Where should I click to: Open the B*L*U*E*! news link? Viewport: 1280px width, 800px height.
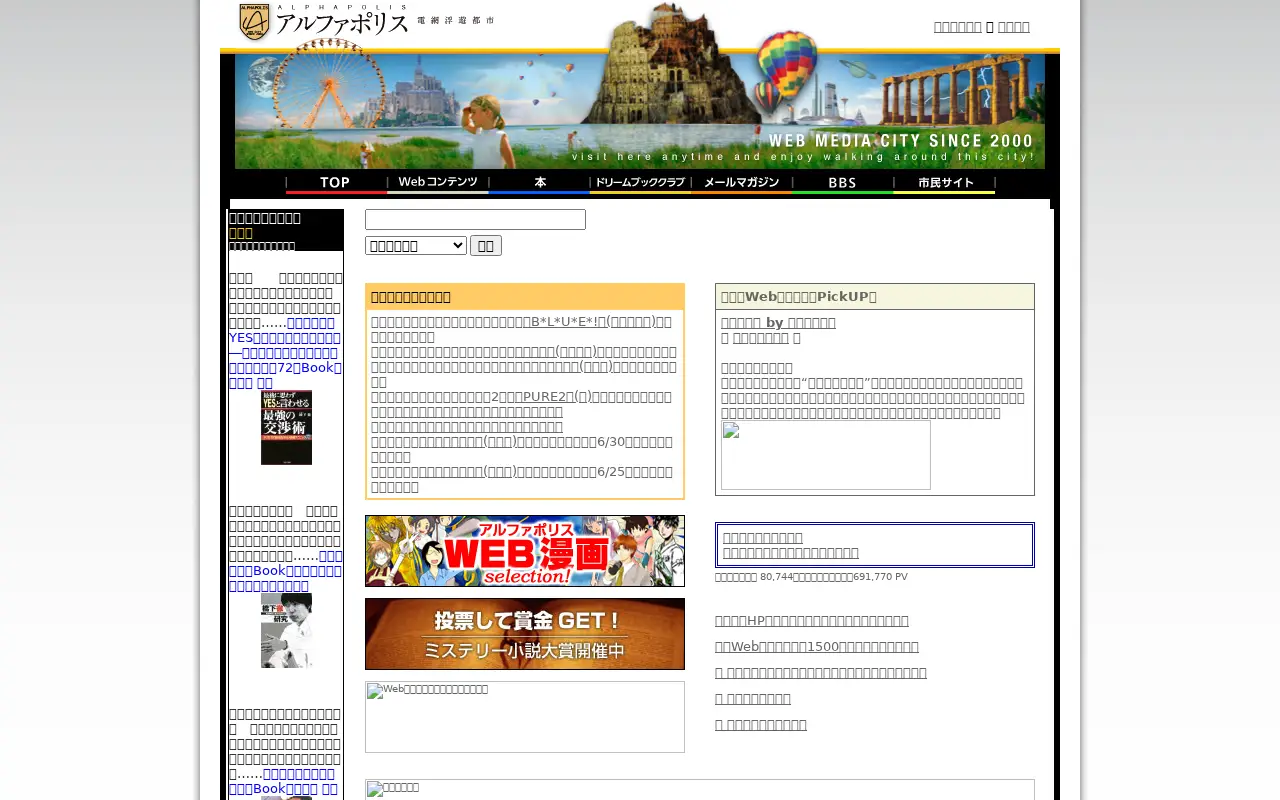tap(593, 322)
